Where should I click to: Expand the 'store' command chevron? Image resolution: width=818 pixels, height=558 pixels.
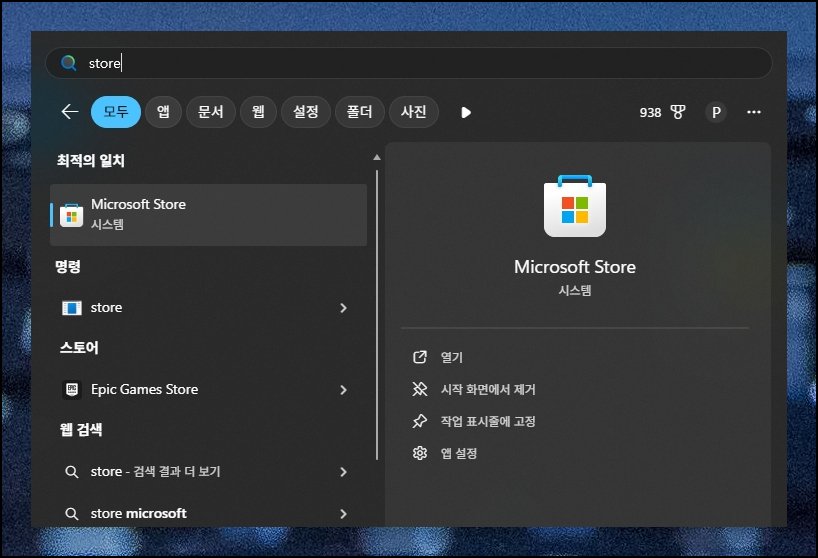(343, 308)
